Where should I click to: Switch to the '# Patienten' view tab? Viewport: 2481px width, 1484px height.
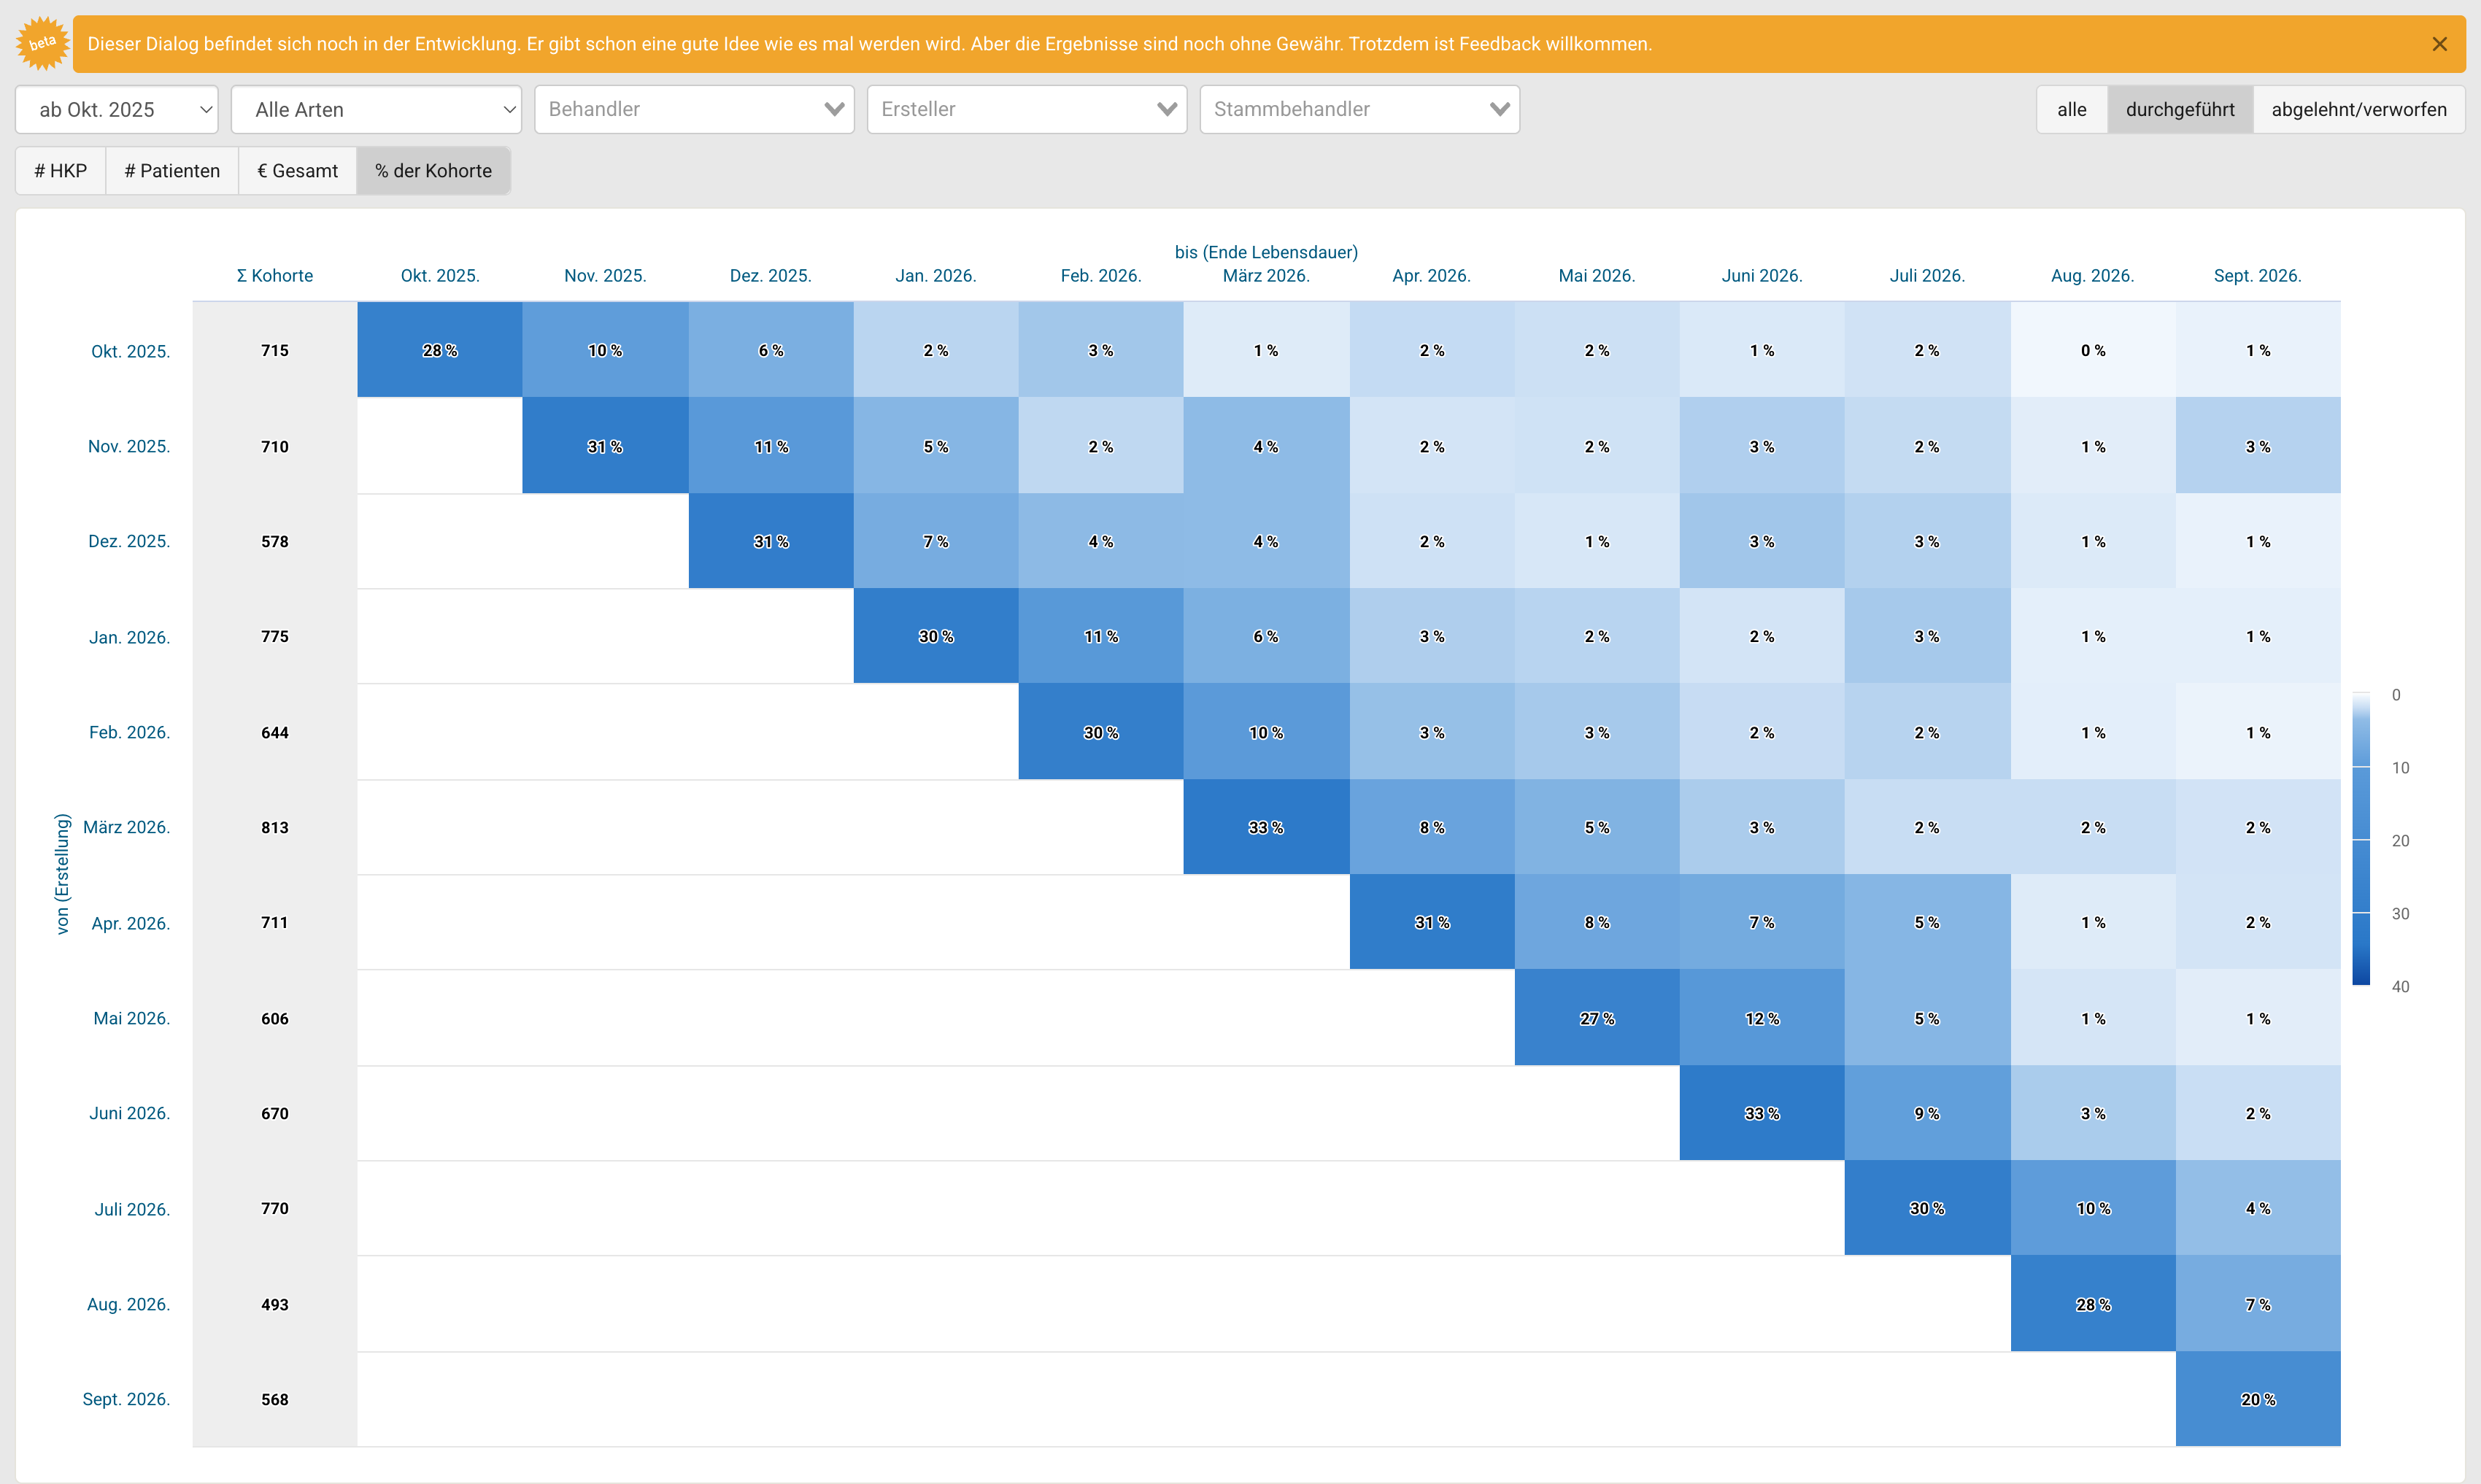[172, 171]
